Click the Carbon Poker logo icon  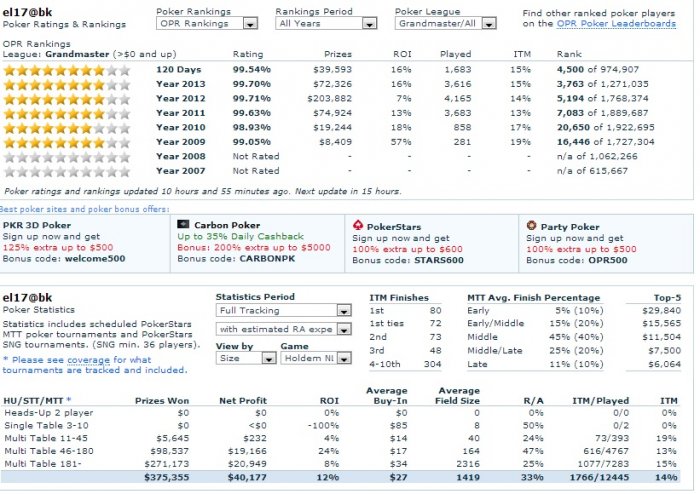(183, 224)
